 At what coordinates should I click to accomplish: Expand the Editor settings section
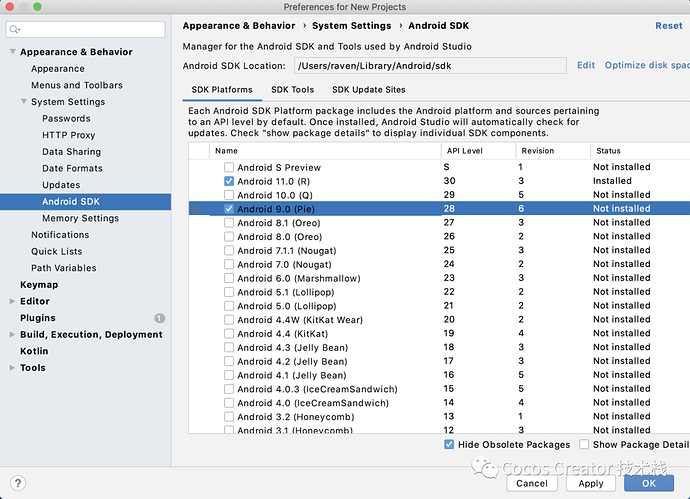tap(11, 301)
